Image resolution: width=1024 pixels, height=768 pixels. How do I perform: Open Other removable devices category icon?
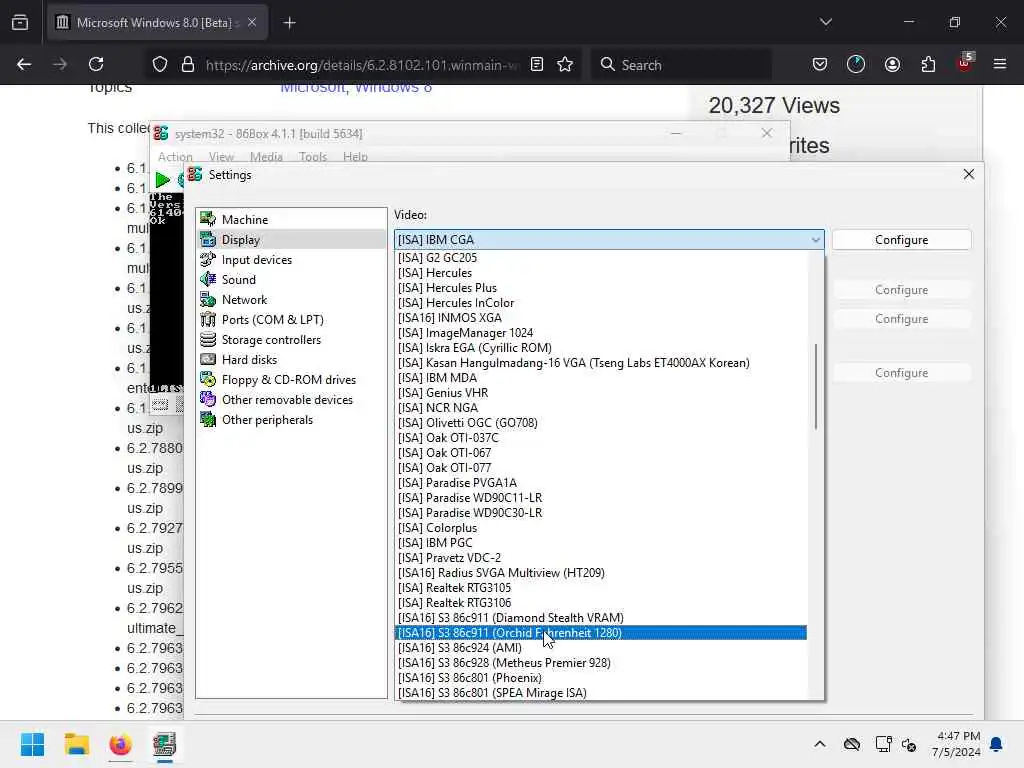[x=208, y=400]
